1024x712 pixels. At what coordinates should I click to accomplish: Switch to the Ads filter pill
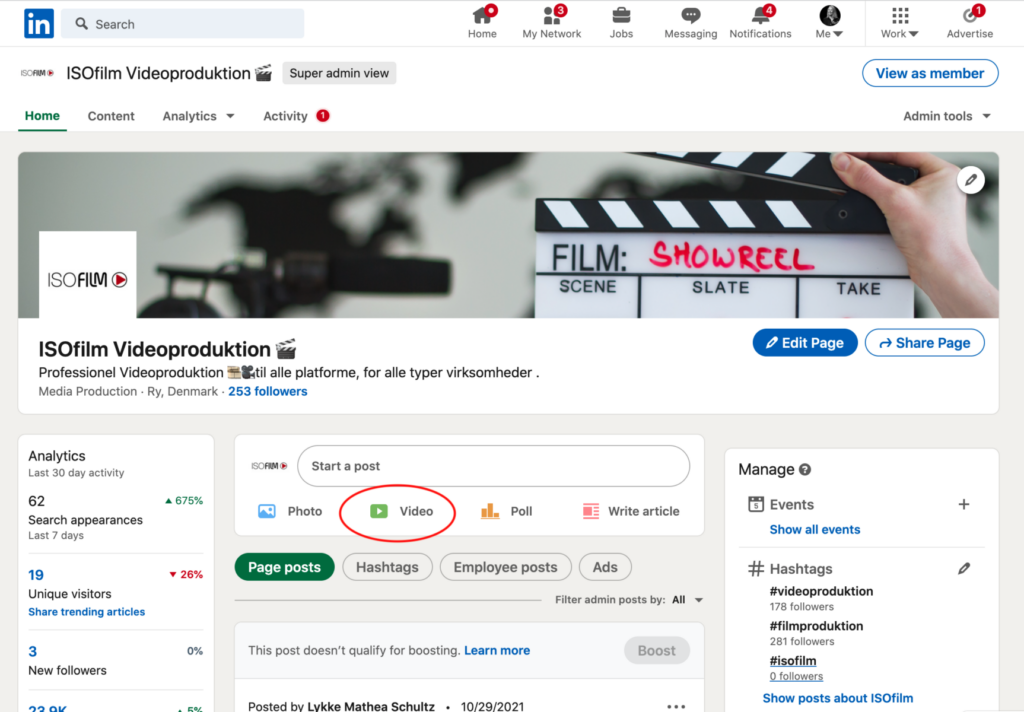coord(605,567)
